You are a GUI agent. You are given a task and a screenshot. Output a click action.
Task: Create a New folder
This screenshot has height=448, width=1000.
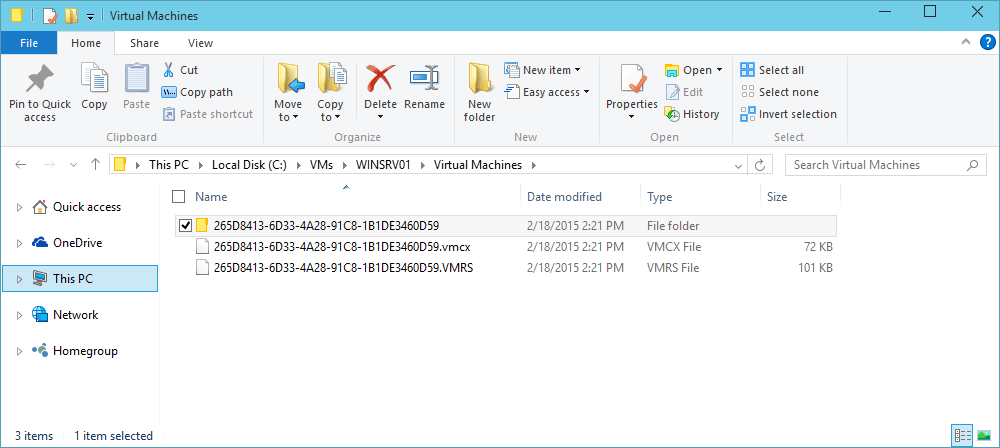coord(480,93)
